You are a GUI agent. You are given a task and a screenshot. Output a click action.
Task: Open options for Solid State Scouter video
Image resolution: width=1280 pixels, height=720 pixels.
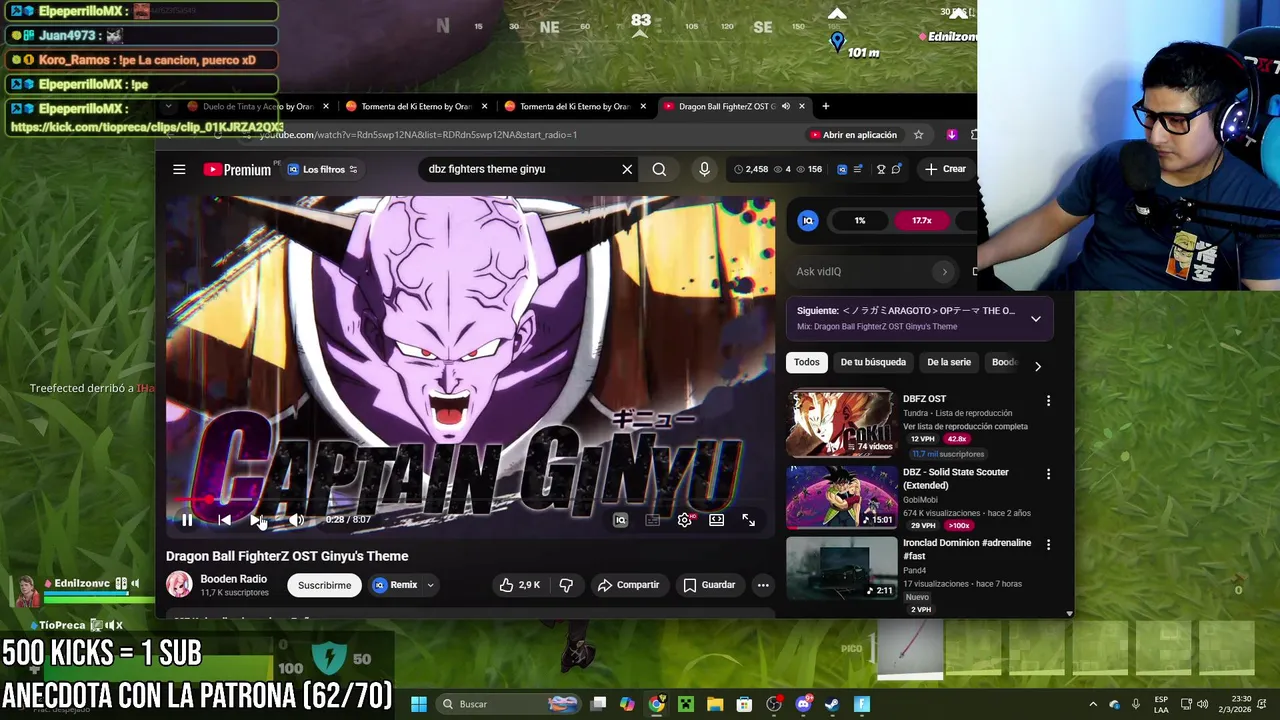tap(1048, 474)
